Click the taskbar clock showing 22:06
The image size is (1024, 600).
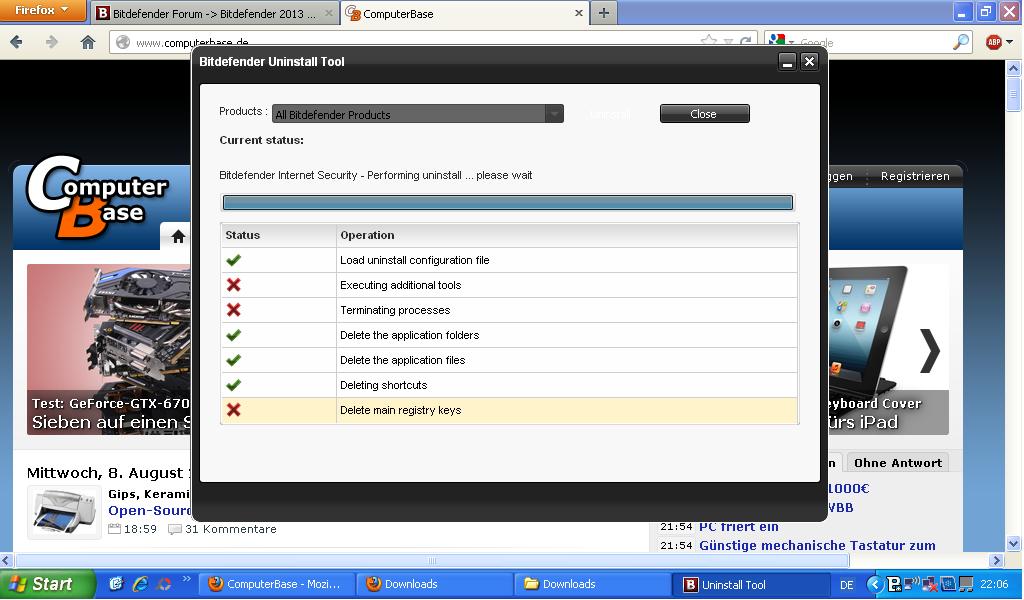coord(994,584)
